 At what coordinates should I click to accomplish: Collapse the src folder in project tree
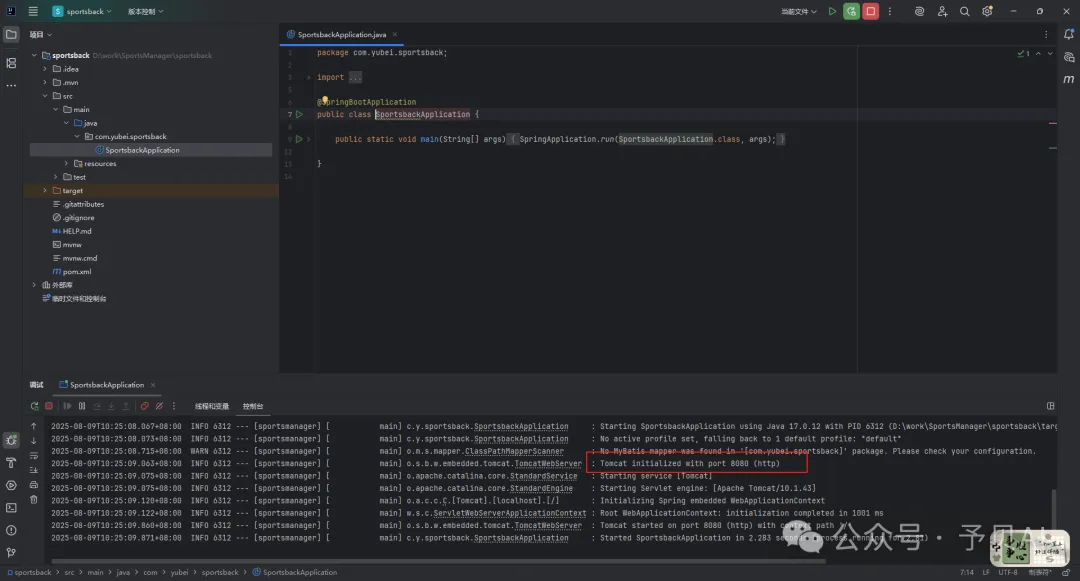(45, 96)
